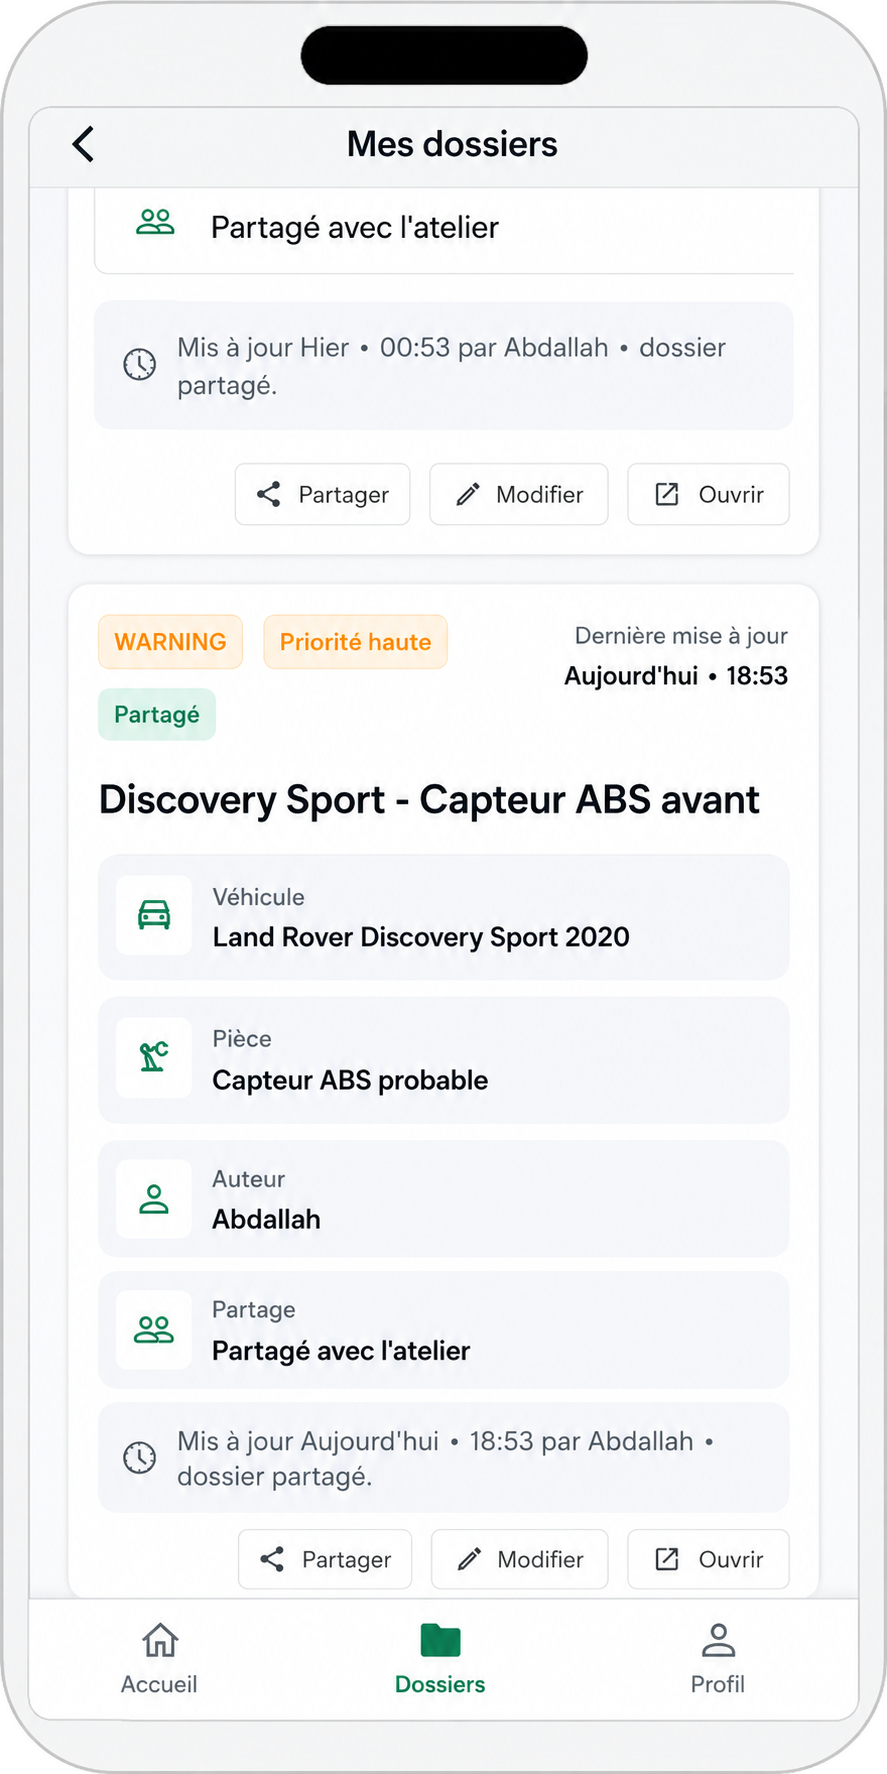
Task: Switch to the Profil tab
Action: [x=718, y=1660]
